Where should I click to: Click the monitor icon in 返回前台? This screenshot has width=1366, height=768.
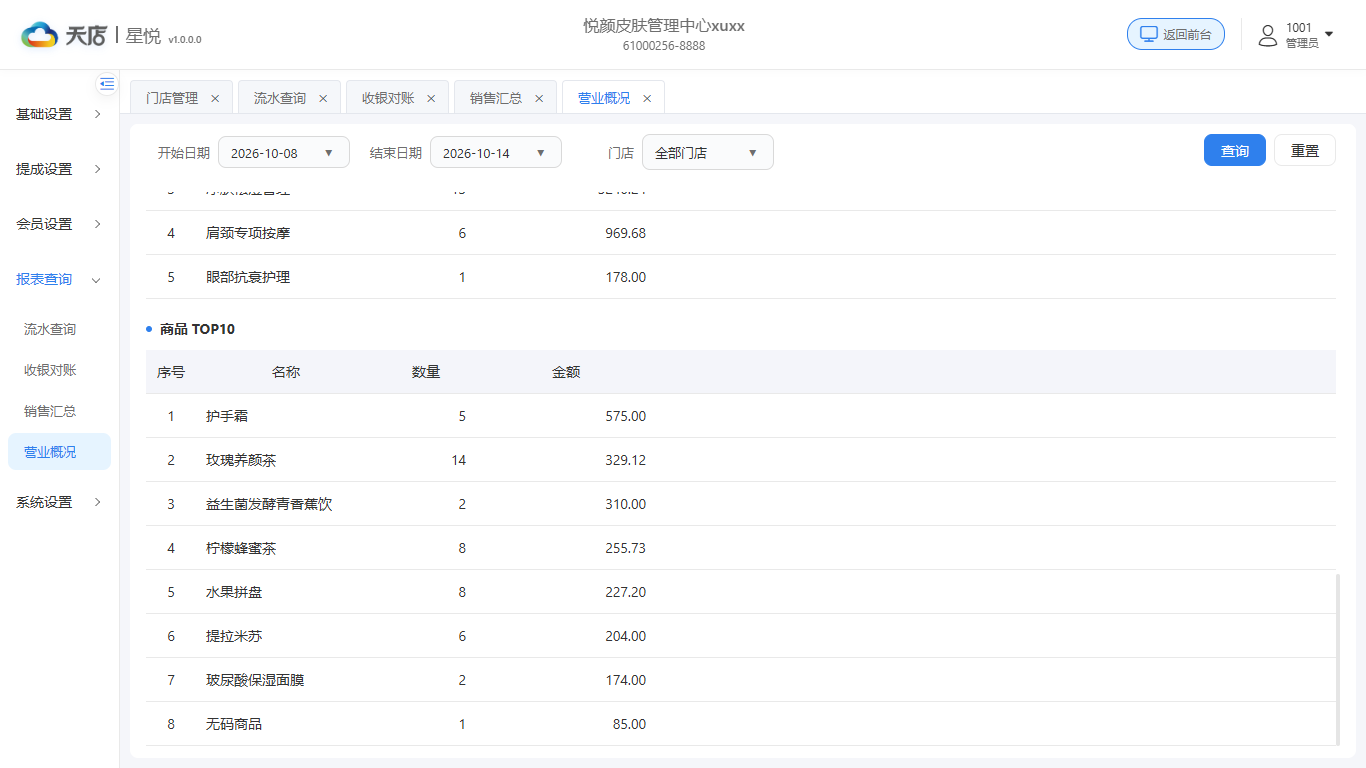click(1149, 34)
